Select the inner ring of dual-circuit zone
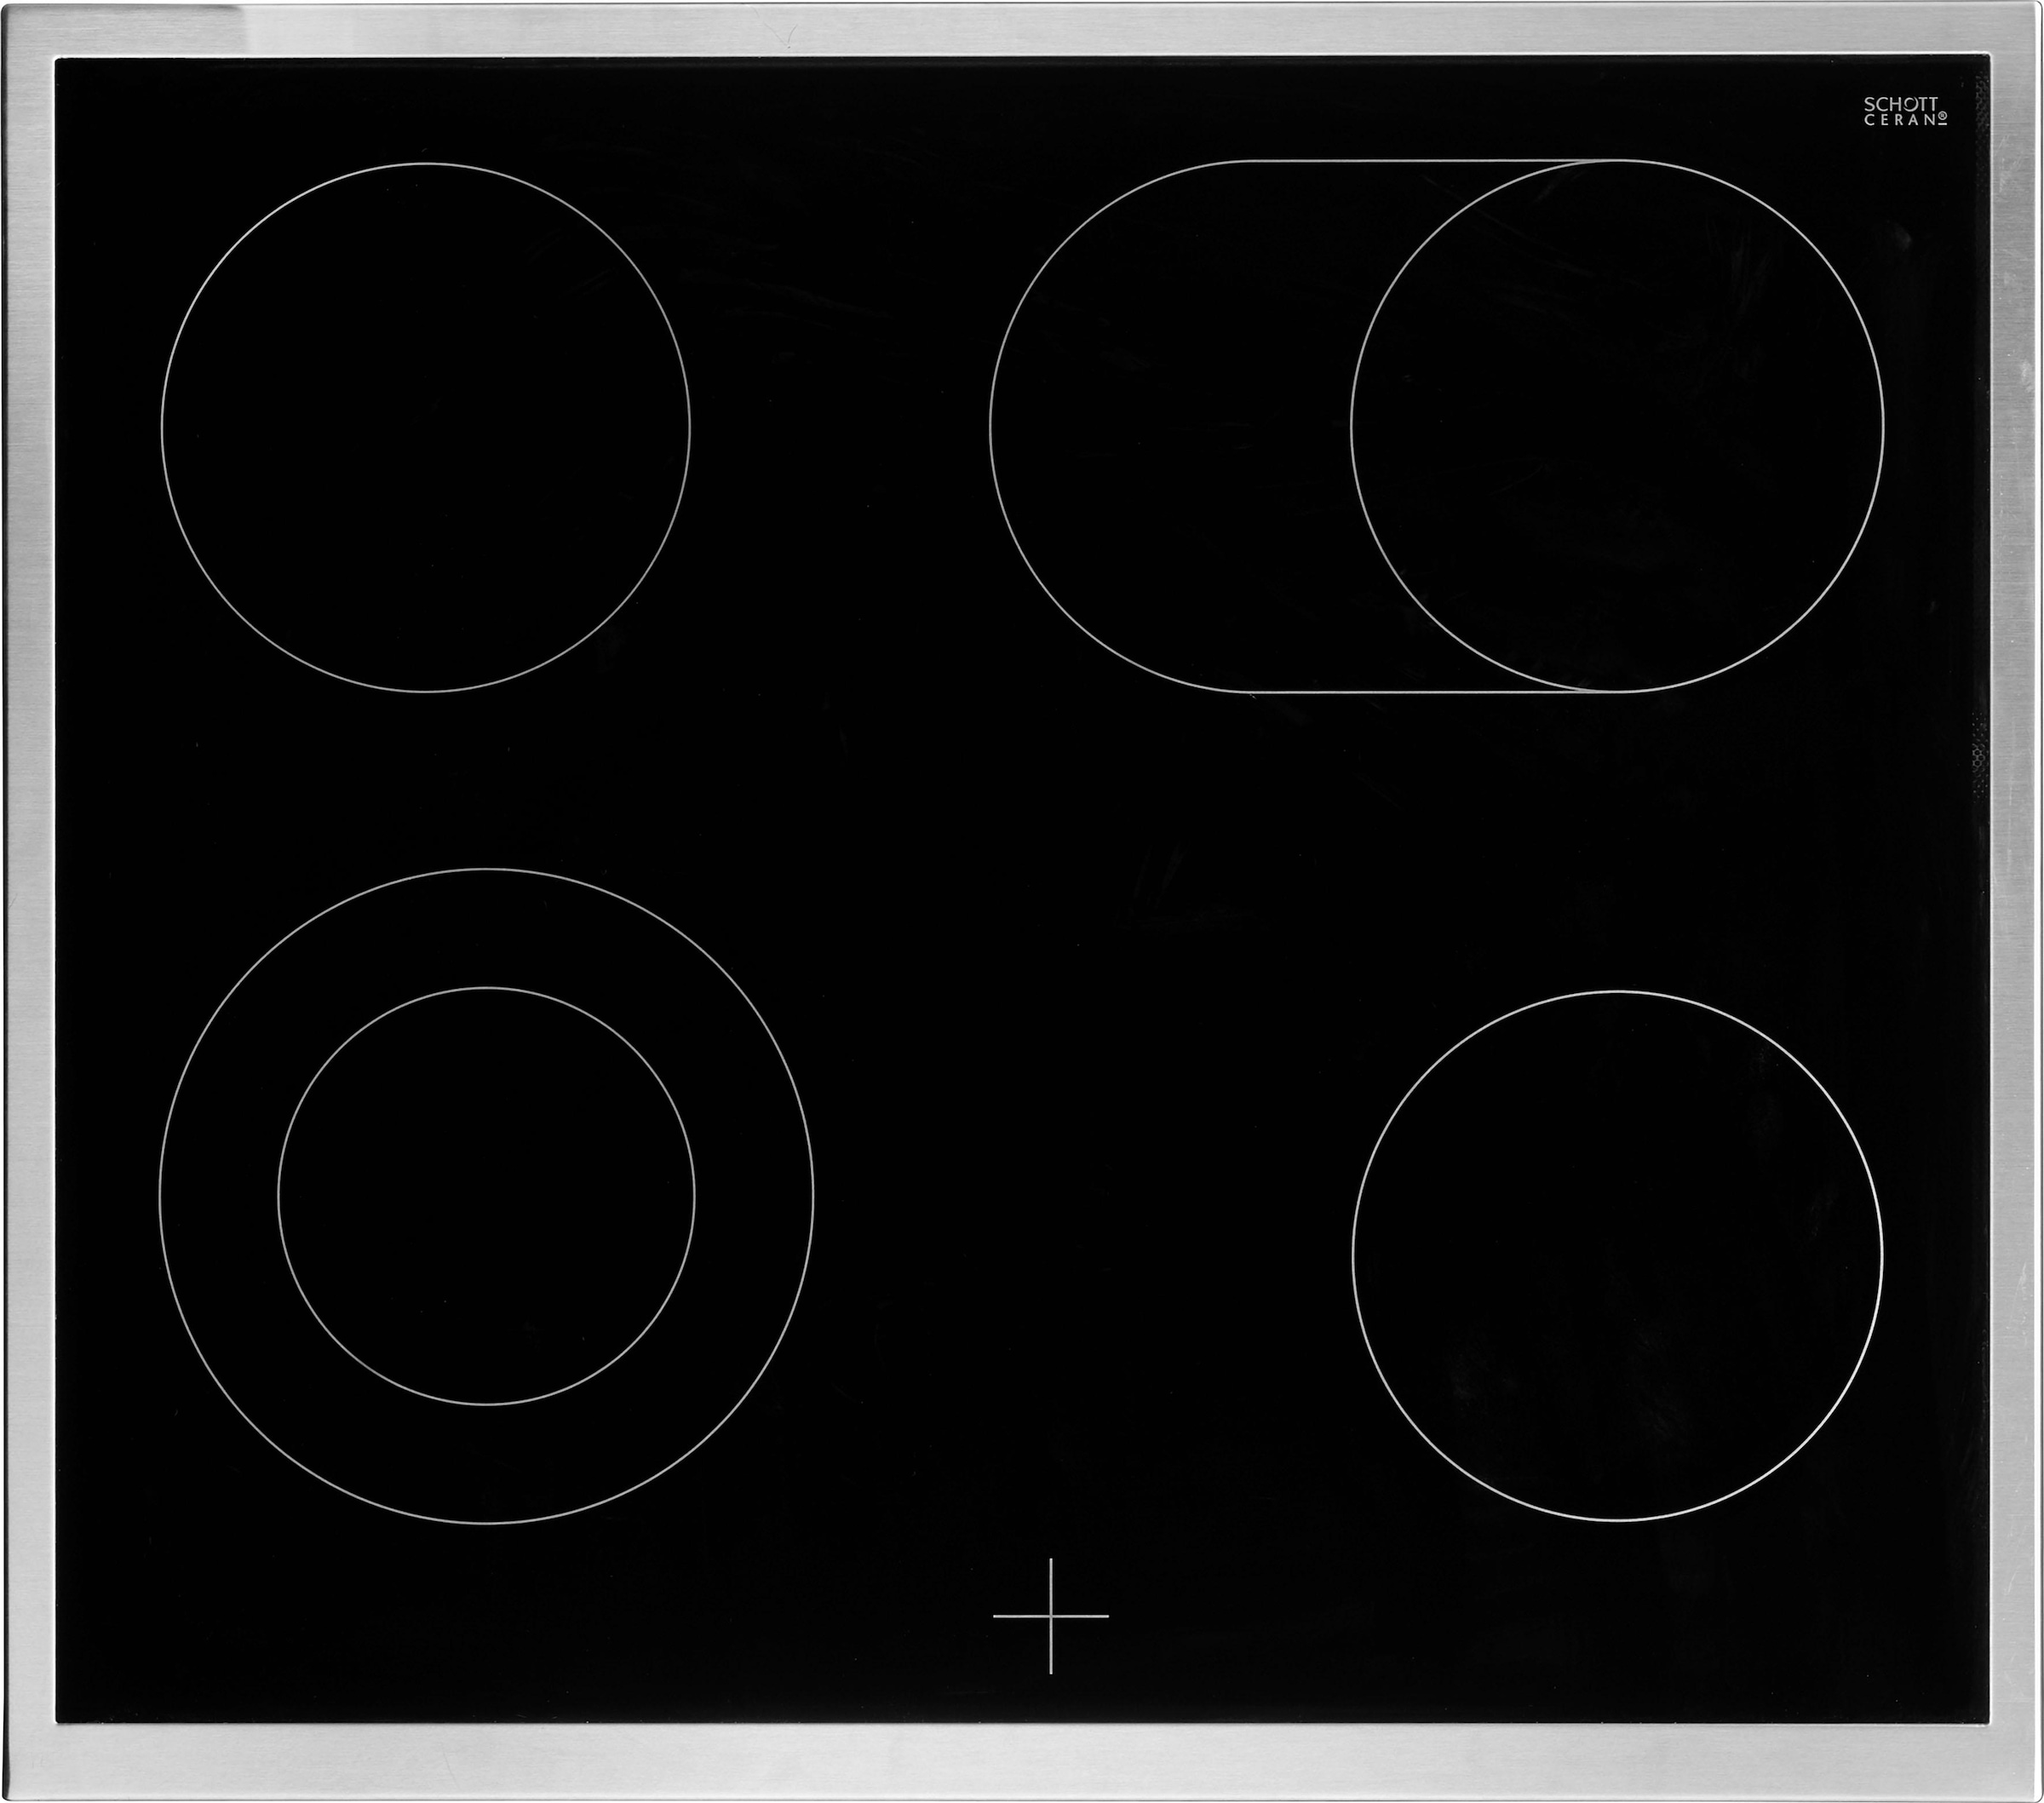This screenshot has width=2044, height=1803. [x=486, y=1196]
